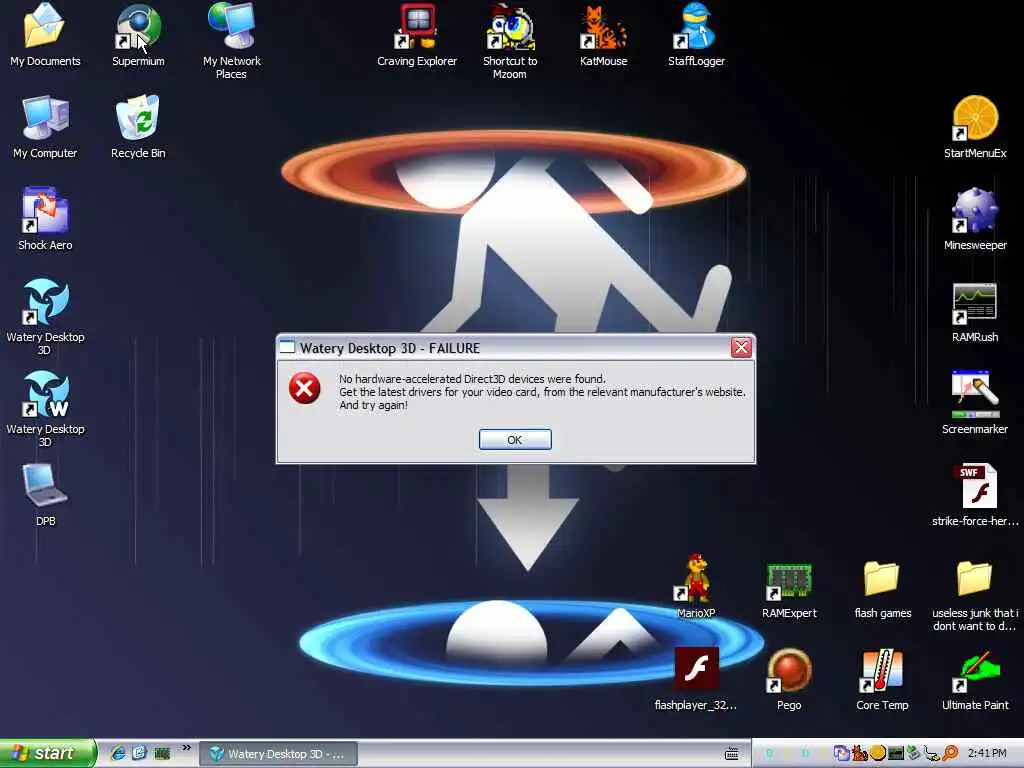Select the Supermium browser shortcut
Screen dimensions: 1024x768
pyautogui.click(x=138, y=35)
